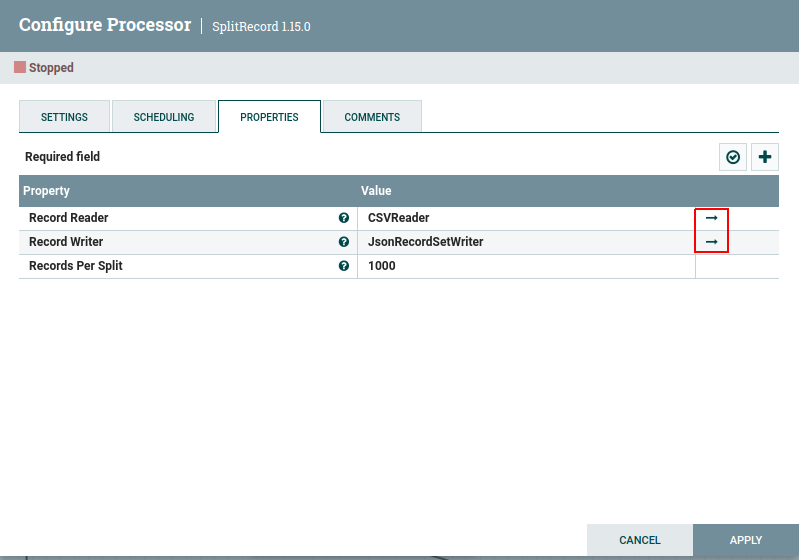The width and height of the screenshot is (799, 560).
Task: Select the Properties tab
Action: pos(269,117)
